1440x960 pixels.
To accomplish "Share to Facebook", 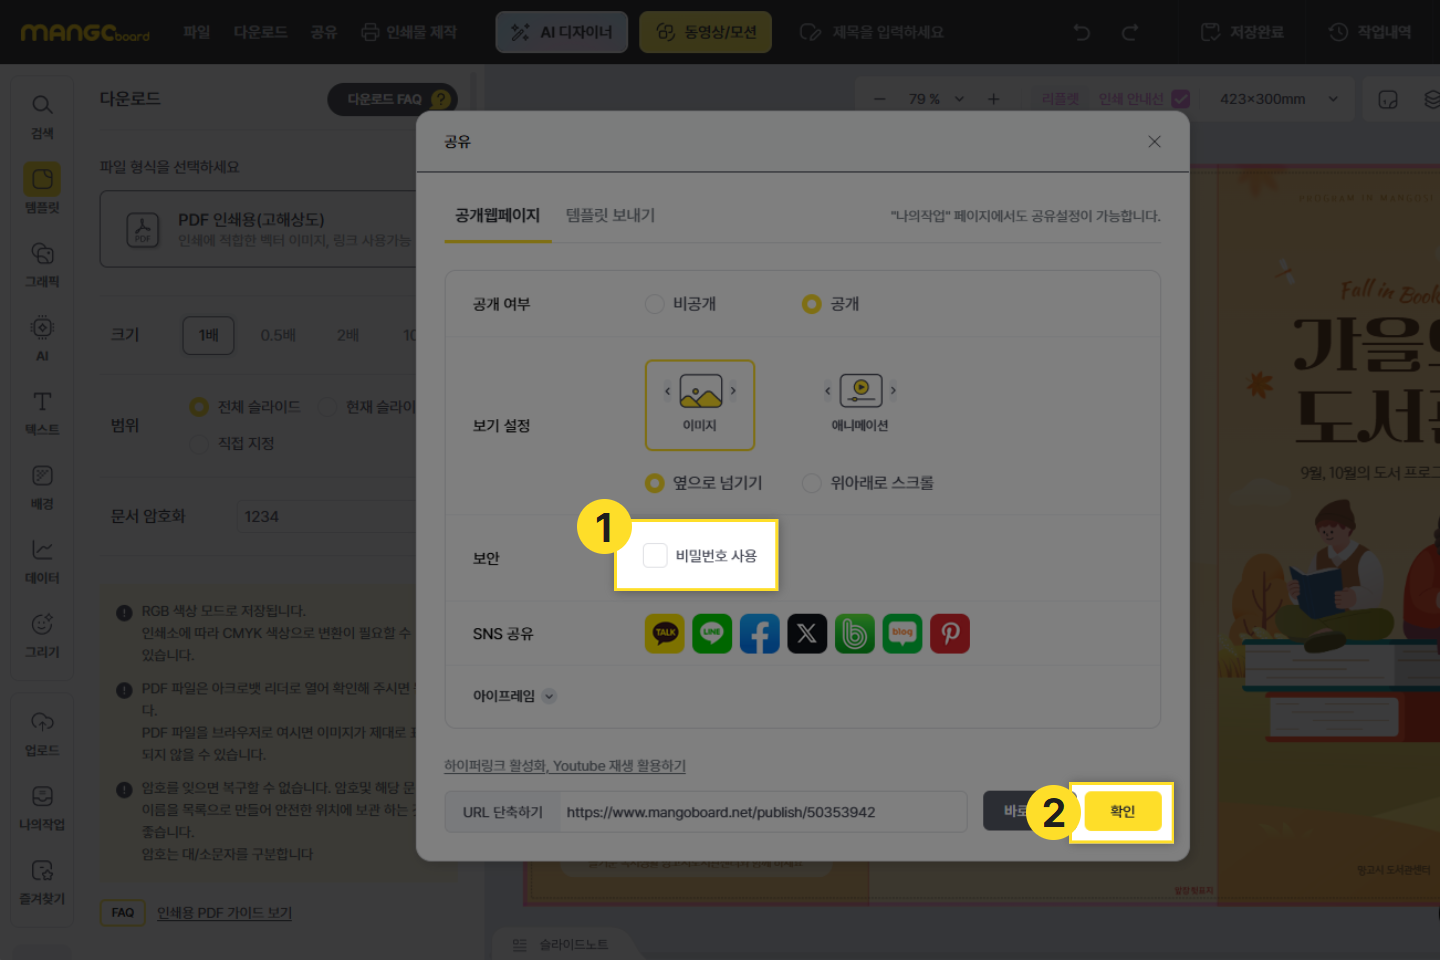I will [x=760, y=633].
